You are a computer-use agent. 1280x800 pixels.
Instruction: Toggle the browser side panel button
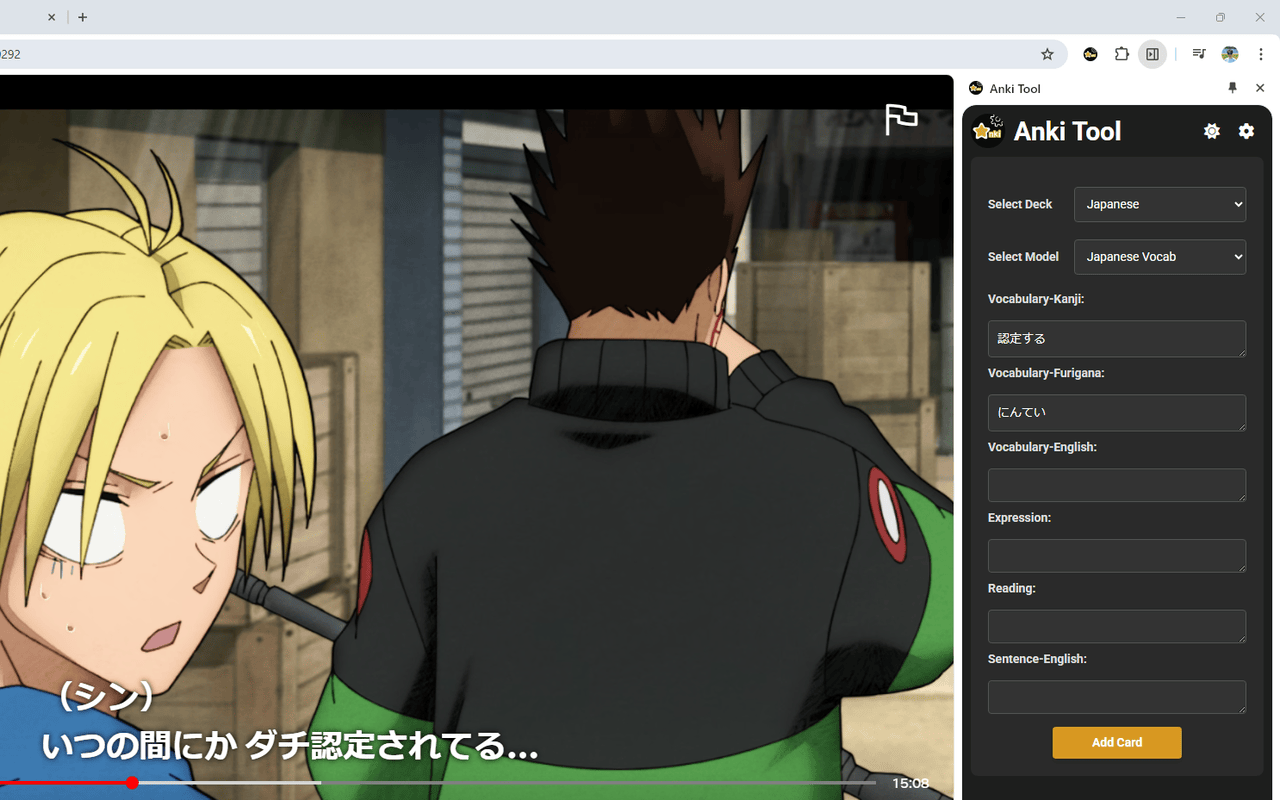coord(1153,54)
